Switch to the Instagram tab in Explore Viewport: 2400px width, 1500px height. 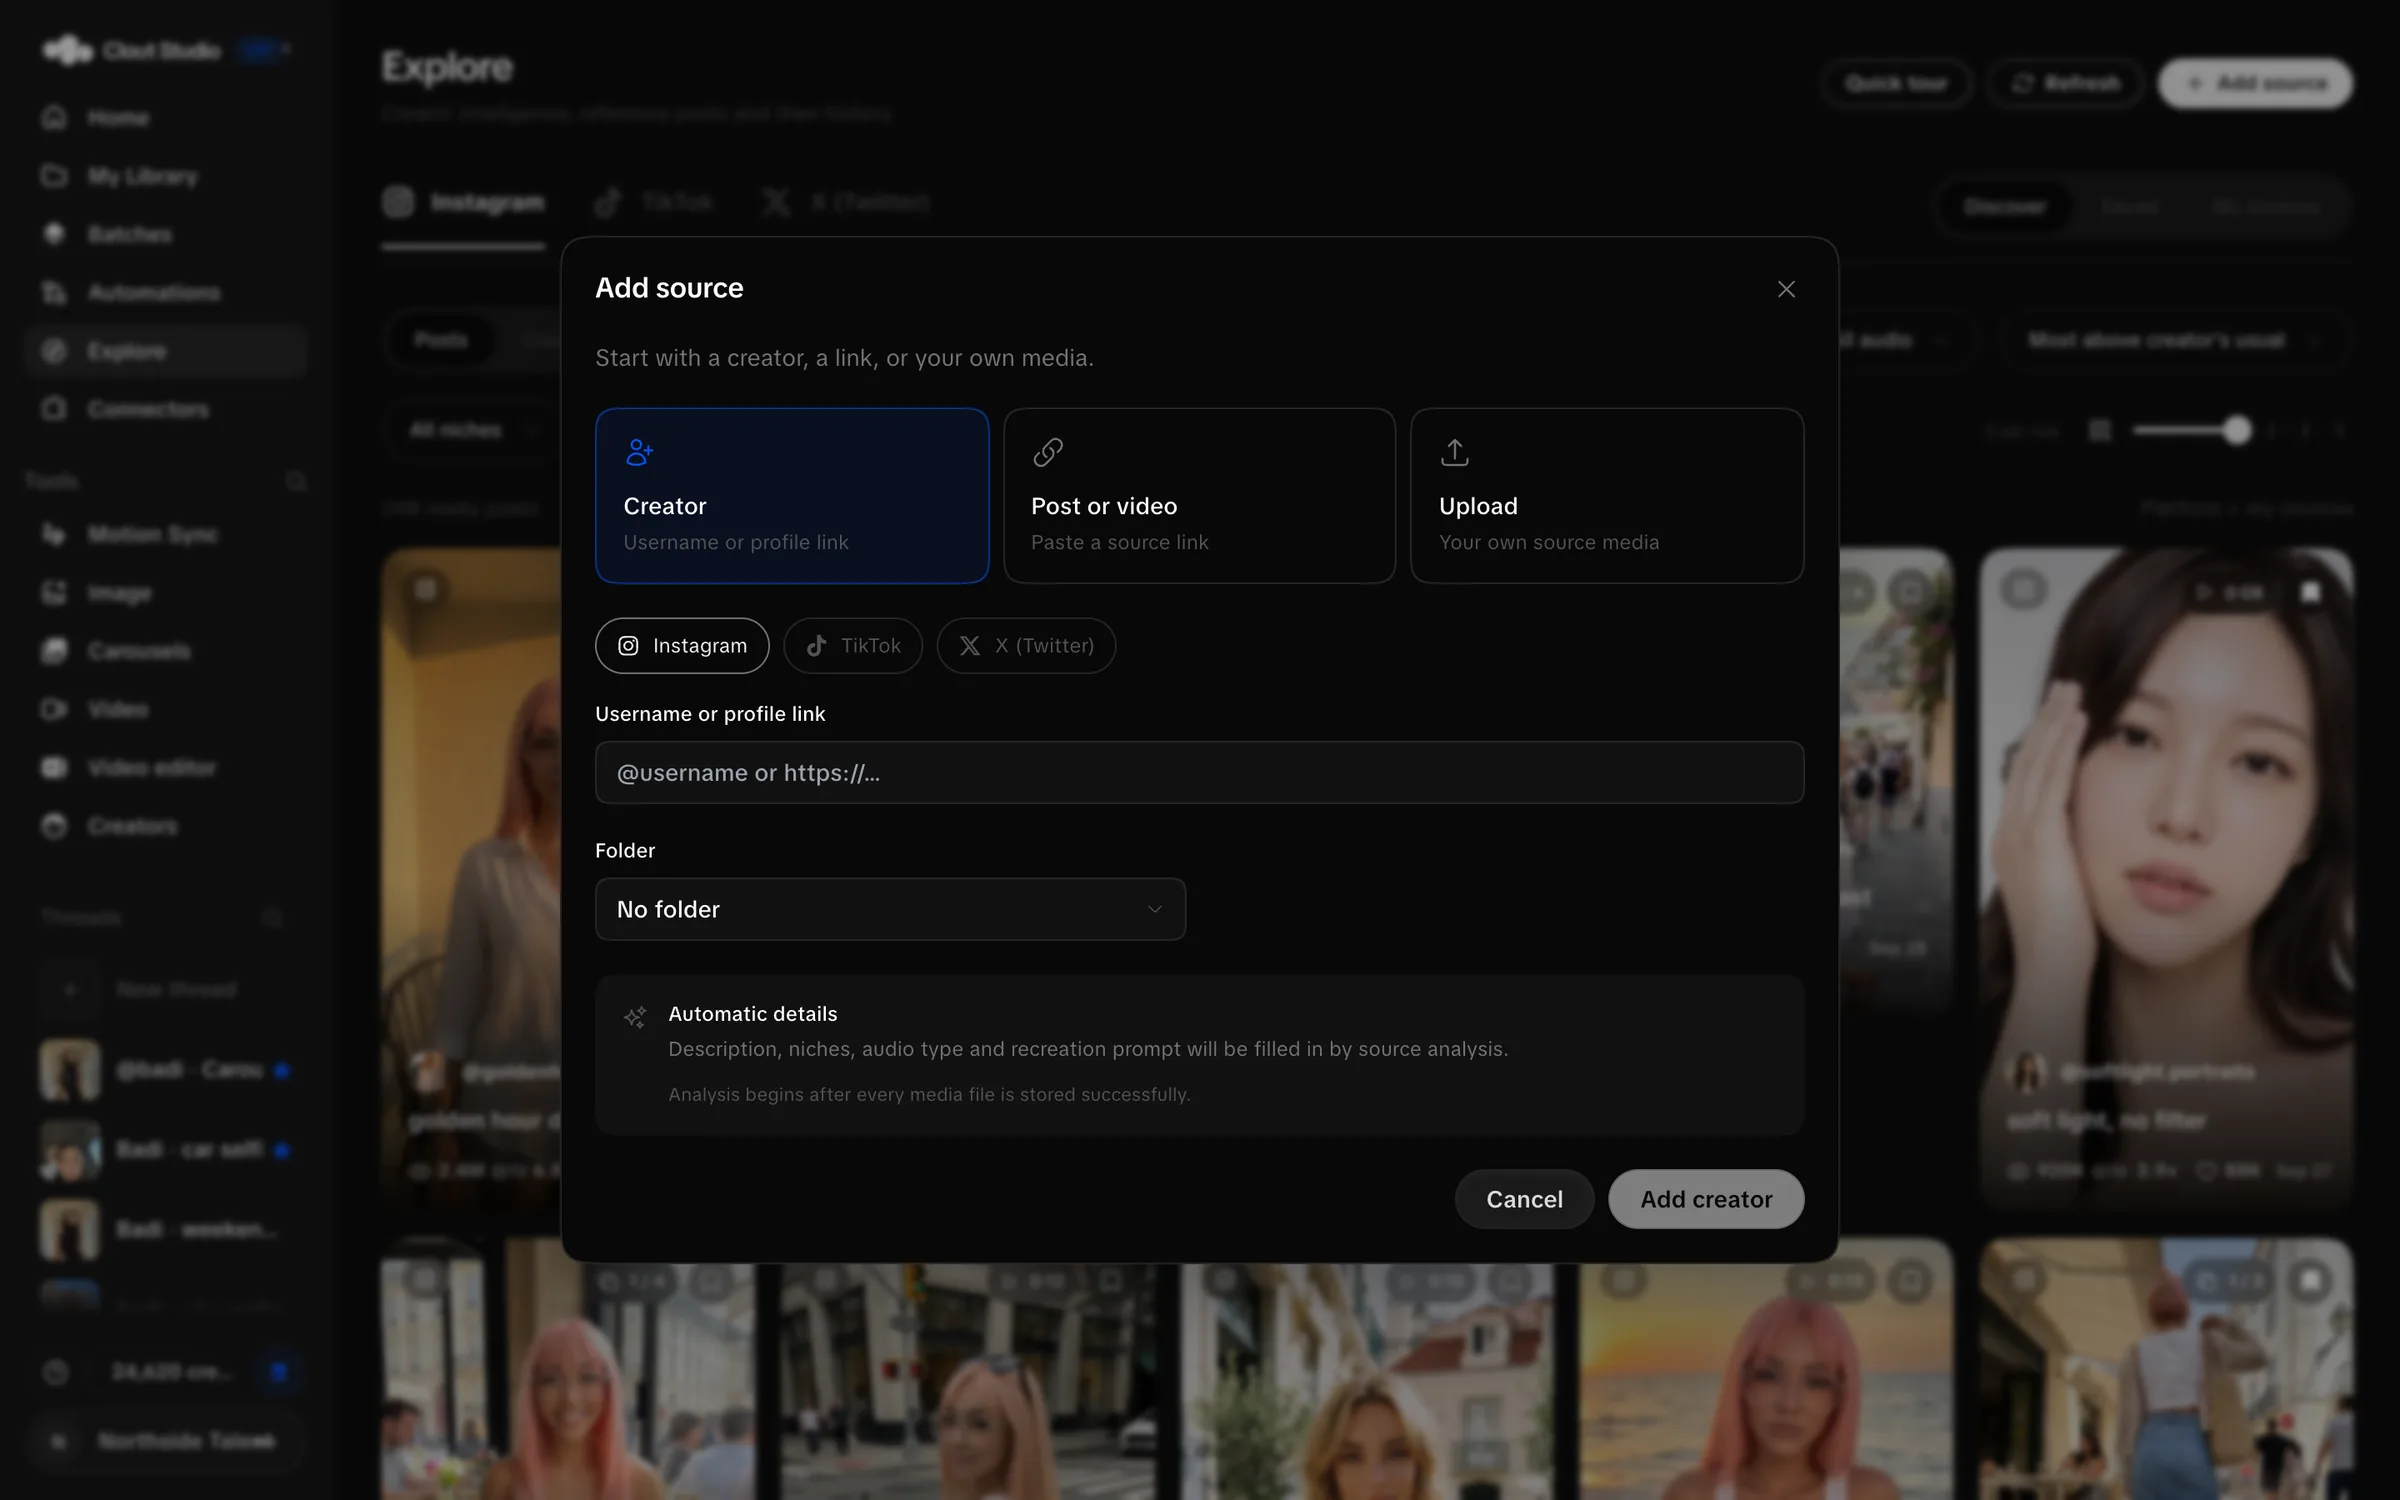pyautogui.click(x=463, y=203)
